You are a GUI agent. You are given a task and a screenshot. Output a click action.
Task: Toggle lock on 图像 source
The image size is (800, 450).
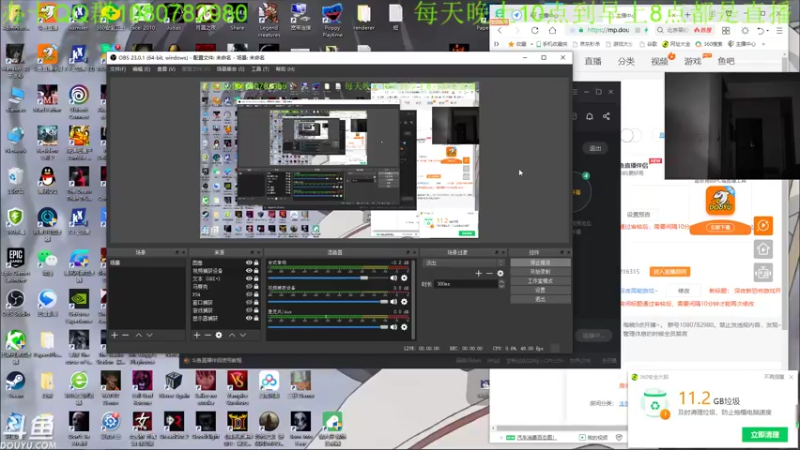[x=256, y=263]
